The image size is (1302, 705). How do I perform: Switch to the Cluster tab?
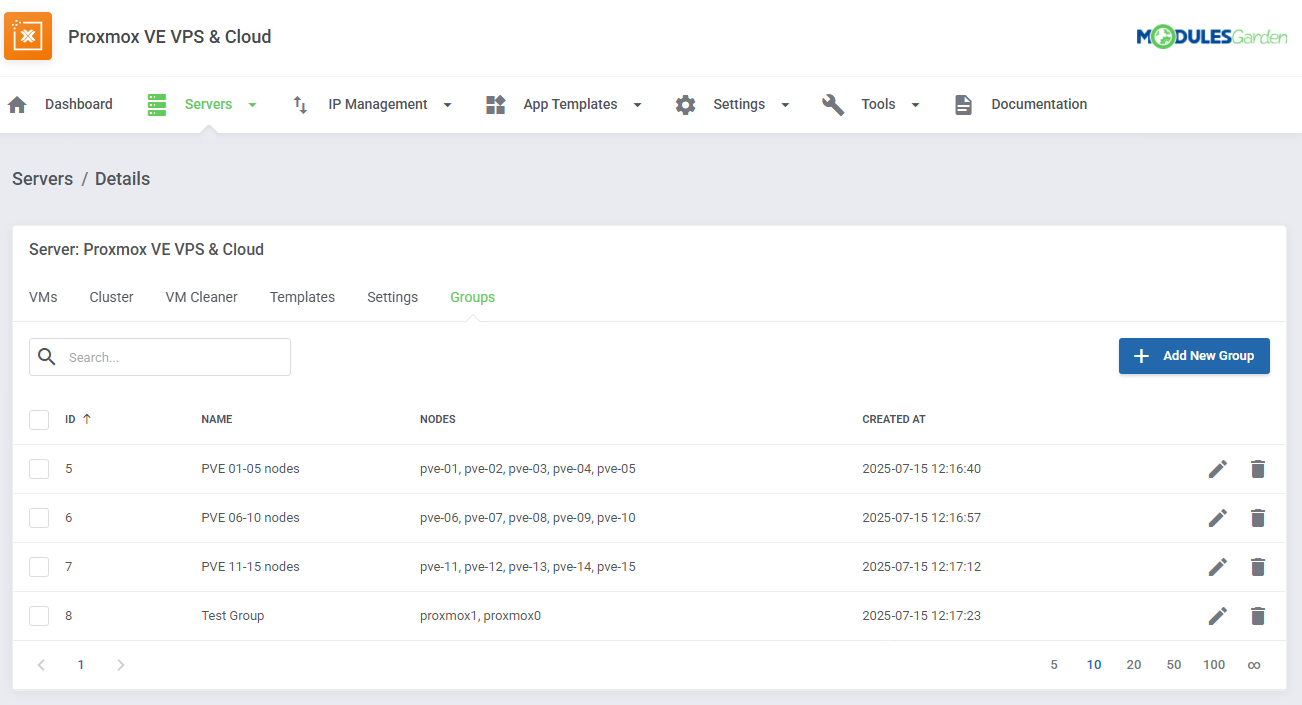[x=111, y=297]
